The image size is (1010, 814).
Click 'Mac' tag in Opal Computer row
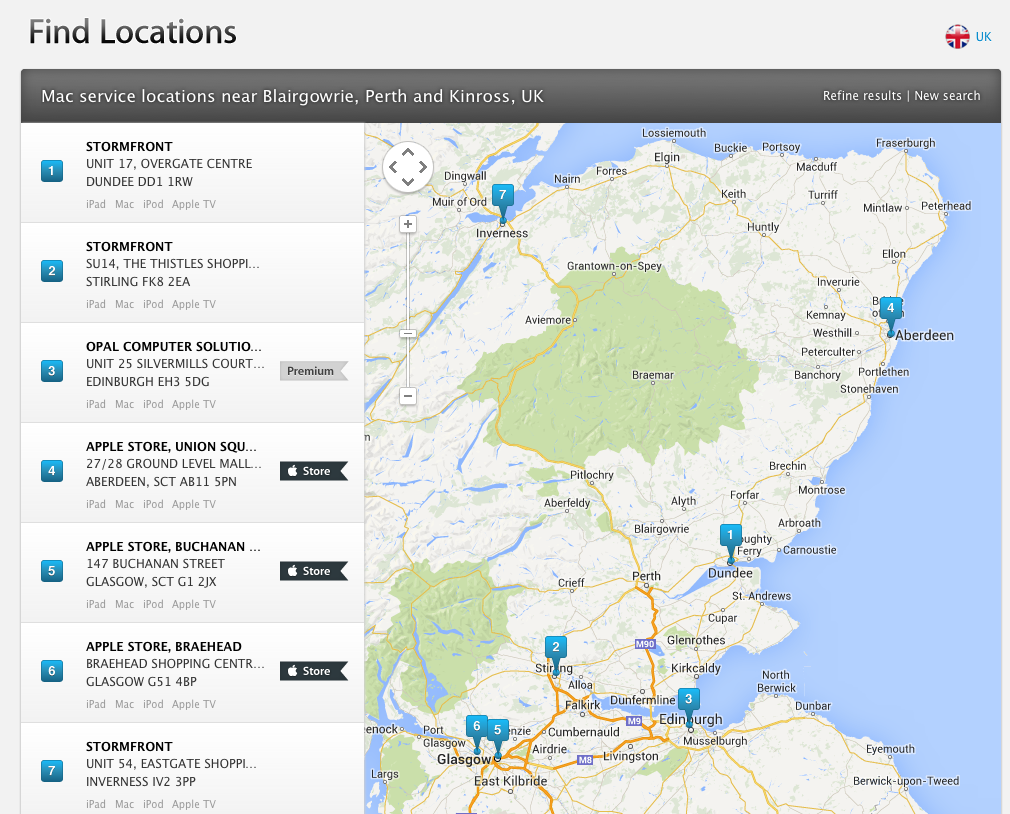124,404
